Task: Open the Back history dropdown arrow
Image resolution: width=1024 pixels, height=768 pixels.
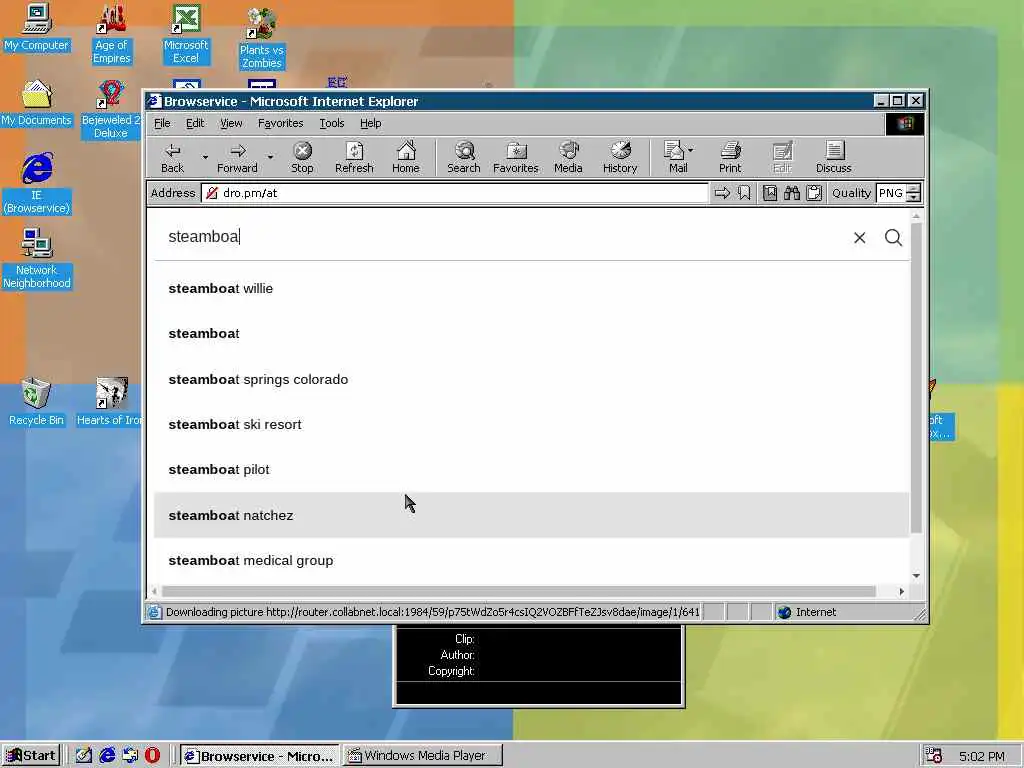Action: coord(205,157)
